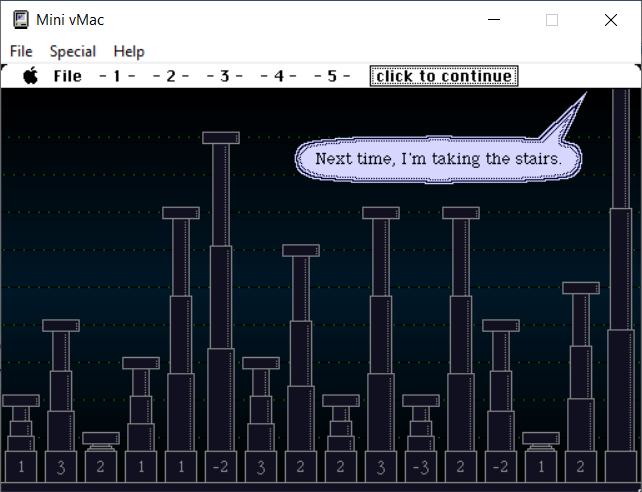Select the '1' box between 2 and 1
642x492 pixels.
141,467
